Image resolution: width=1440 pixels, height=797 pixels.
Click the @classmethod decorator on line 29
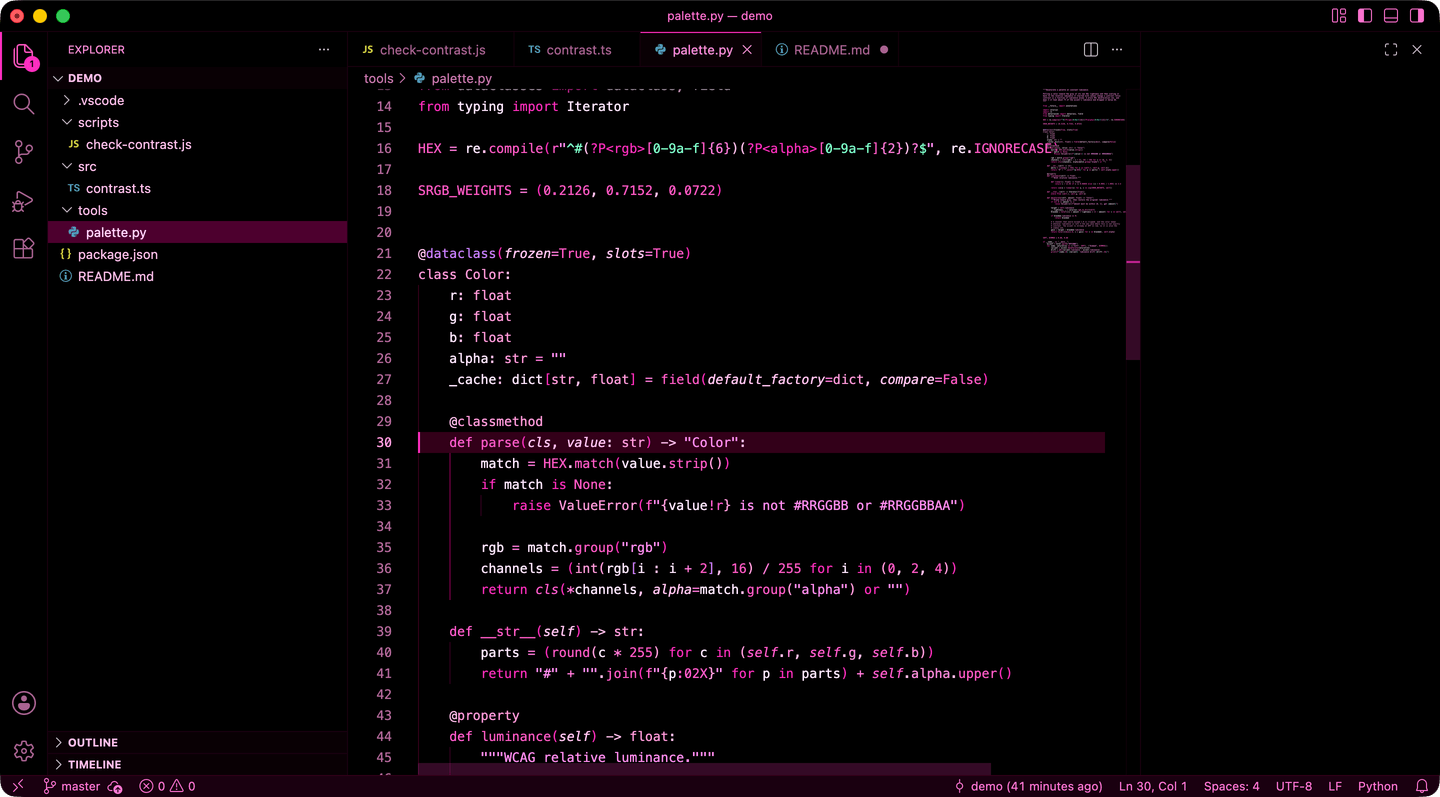[496, 421]
